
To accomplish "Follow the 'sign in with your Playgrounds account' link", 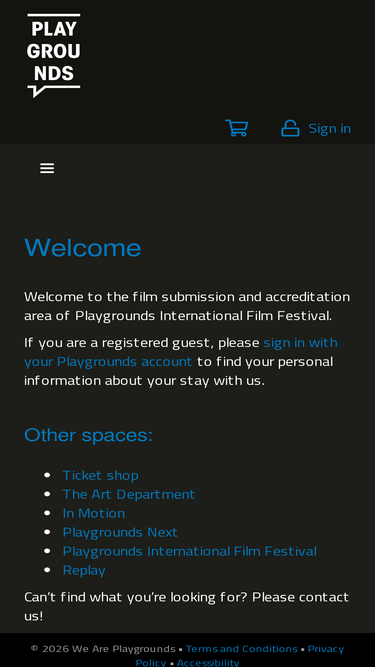I will tap(181, 352).
